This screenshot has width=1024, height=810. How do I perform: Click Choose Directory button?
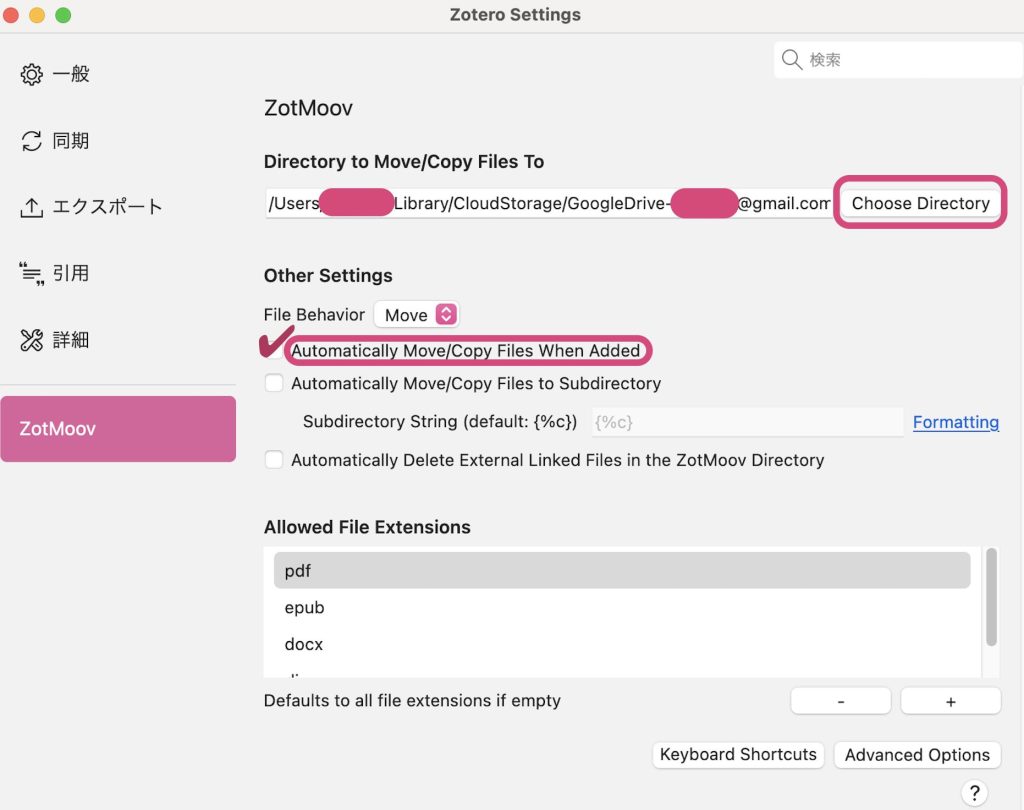coord(920,203)
